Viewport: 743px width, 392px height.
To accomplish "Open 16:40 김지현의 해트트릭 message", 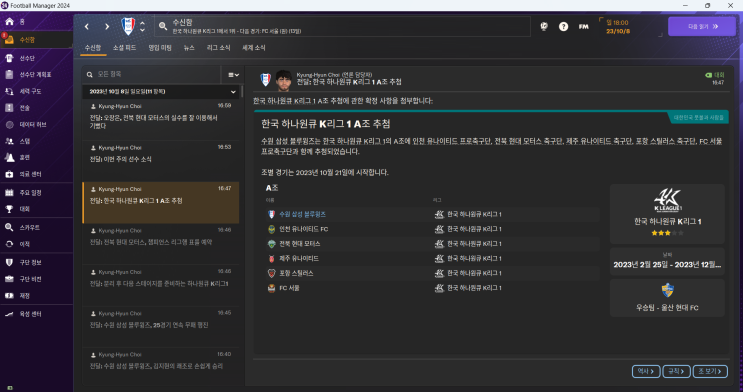I will click(161, 365).
